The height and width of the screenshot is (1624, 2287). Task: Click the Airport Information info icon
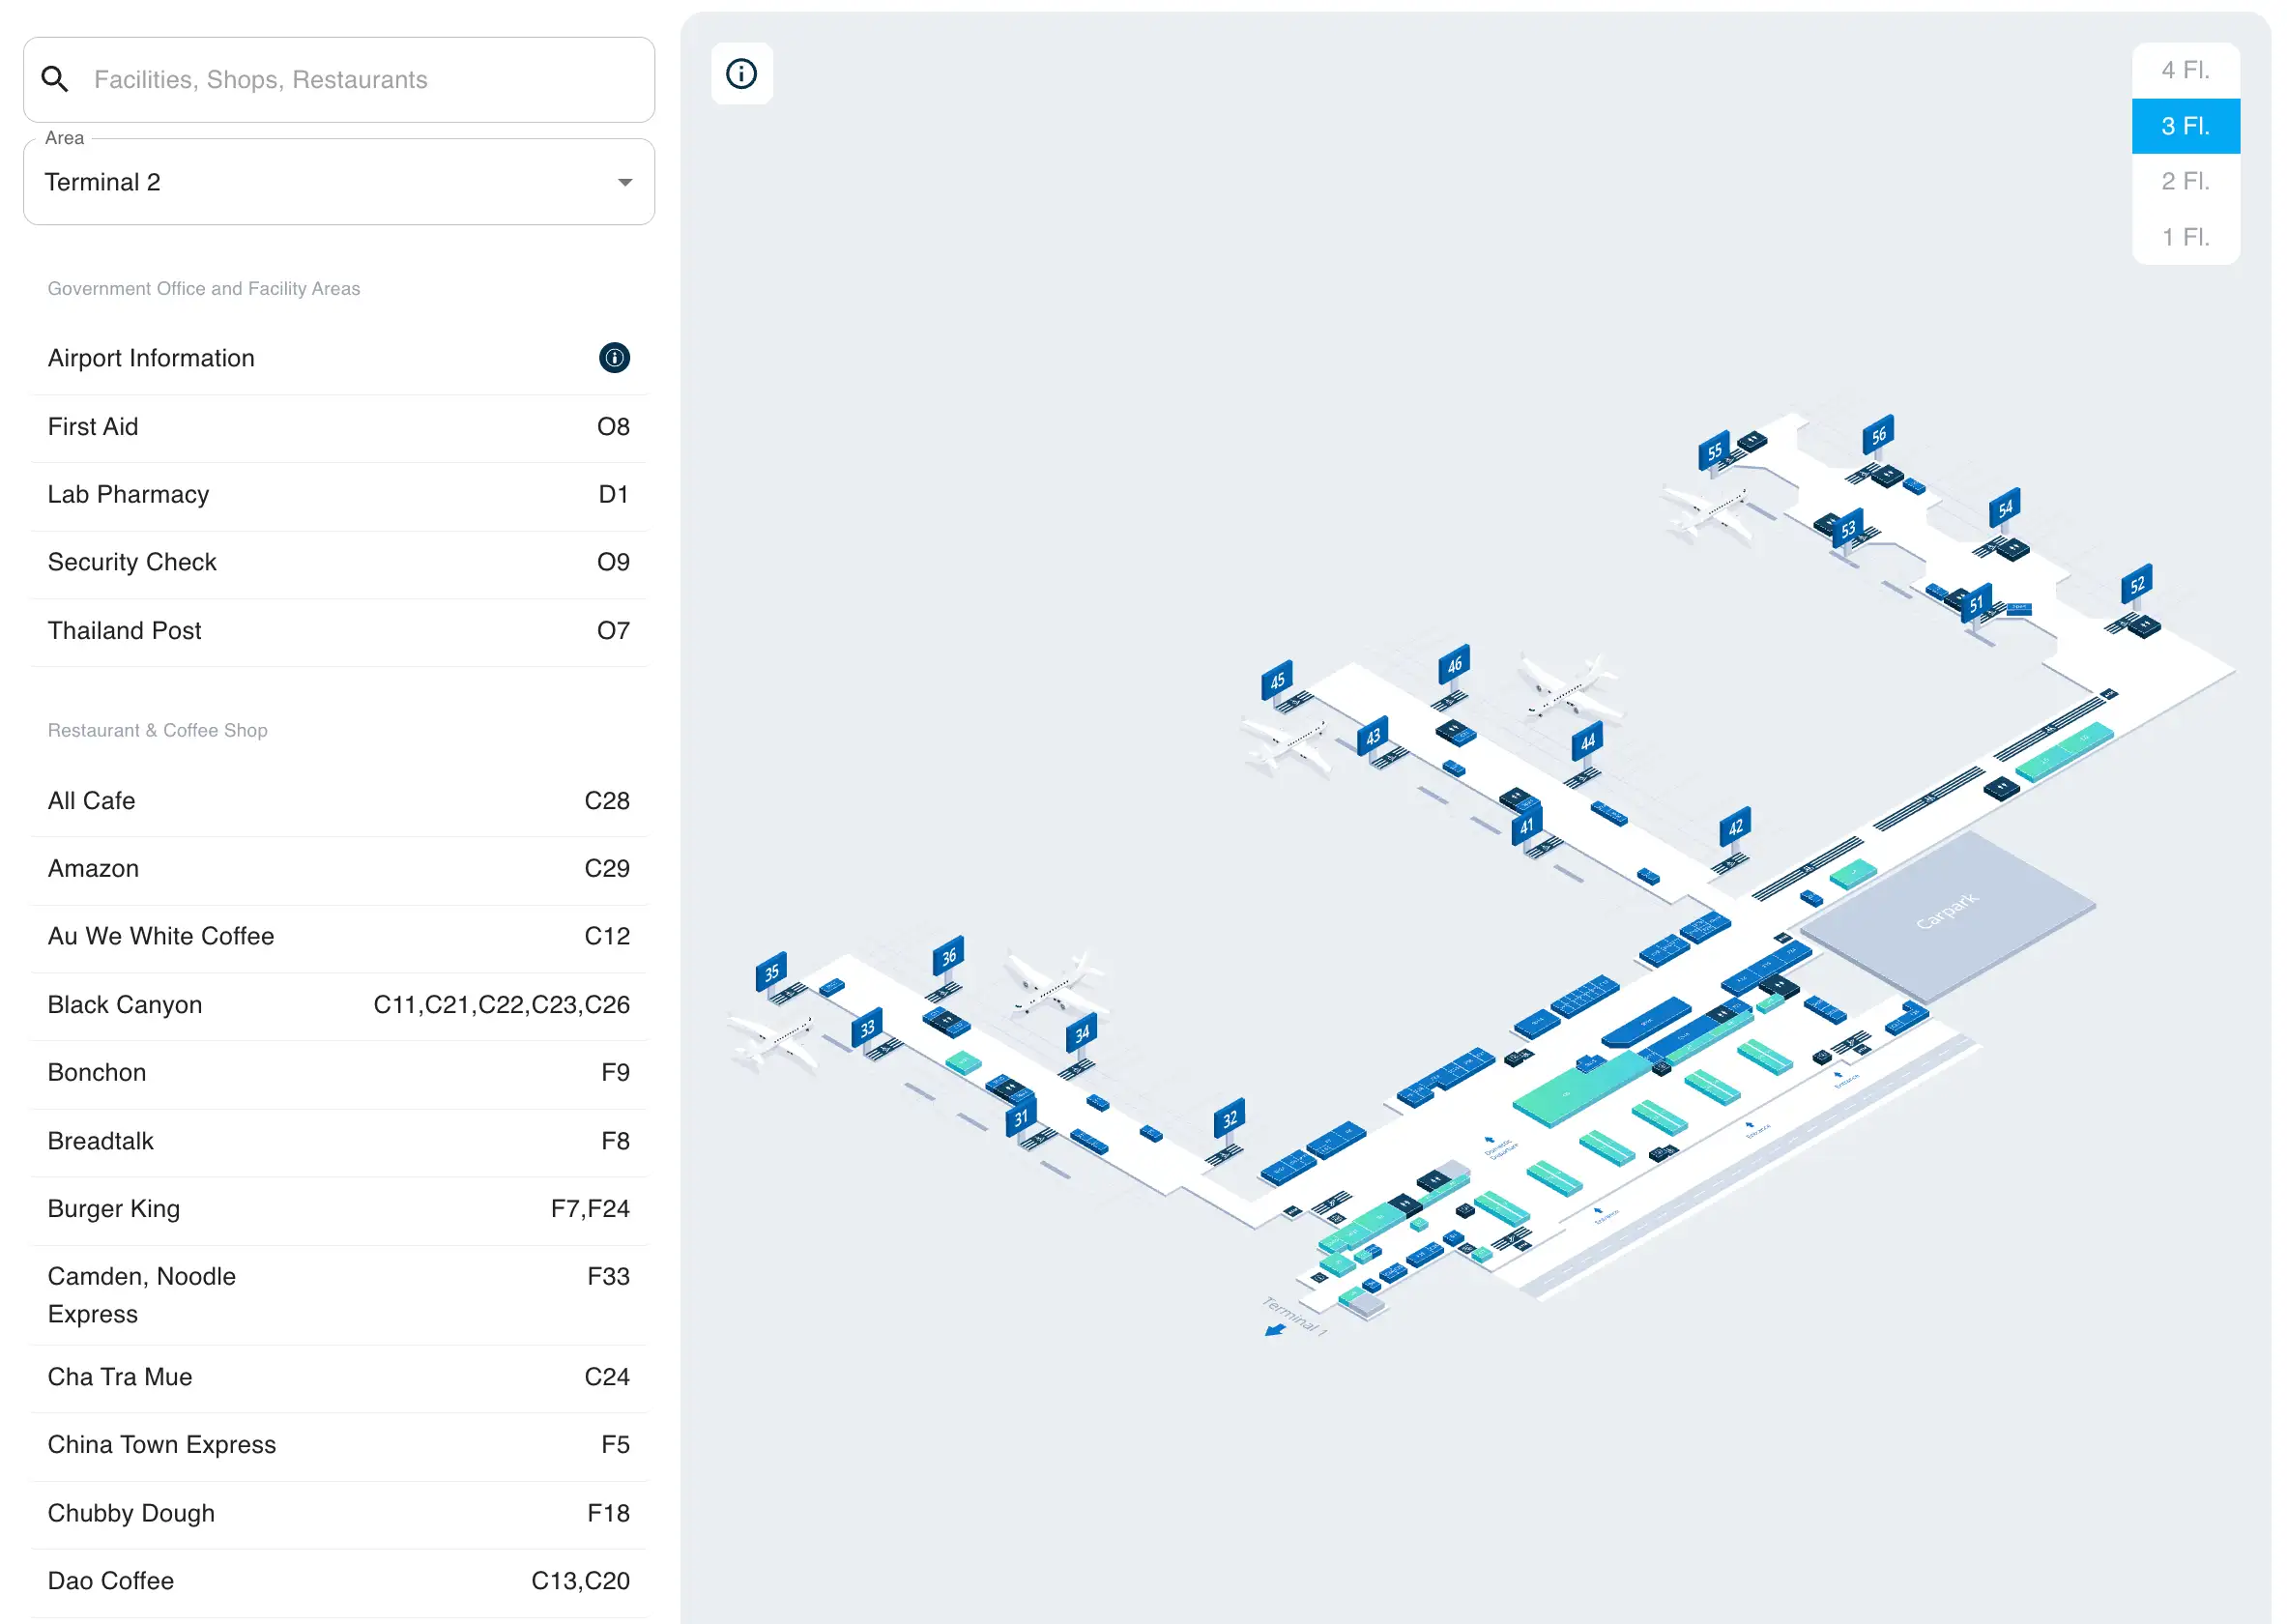[614, 358]
